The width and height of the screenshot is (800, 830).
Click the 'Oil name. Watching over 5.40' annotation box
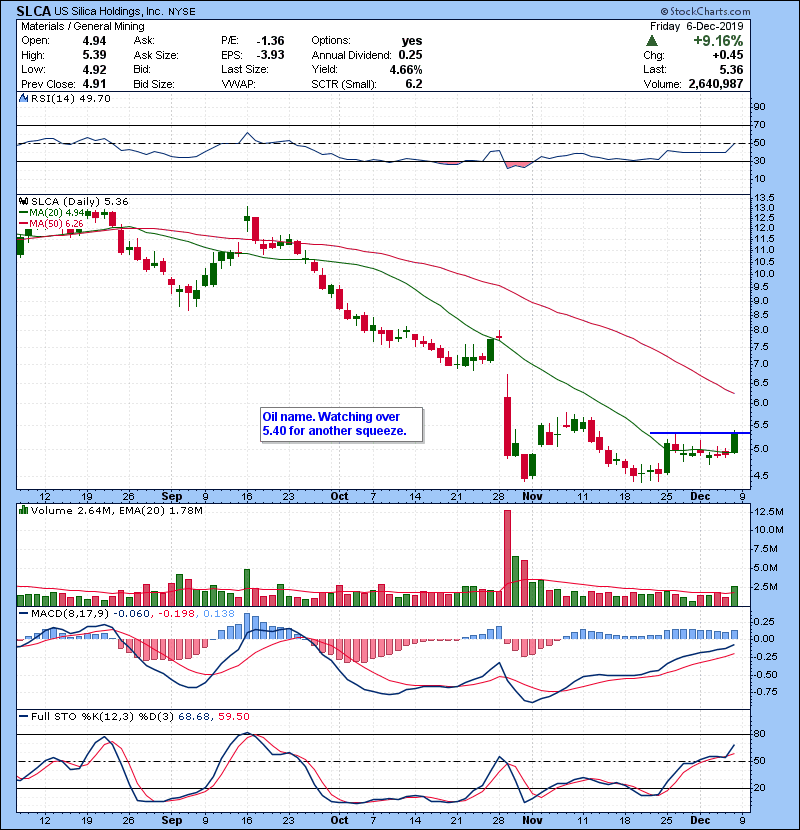click(x=341, y=424)
